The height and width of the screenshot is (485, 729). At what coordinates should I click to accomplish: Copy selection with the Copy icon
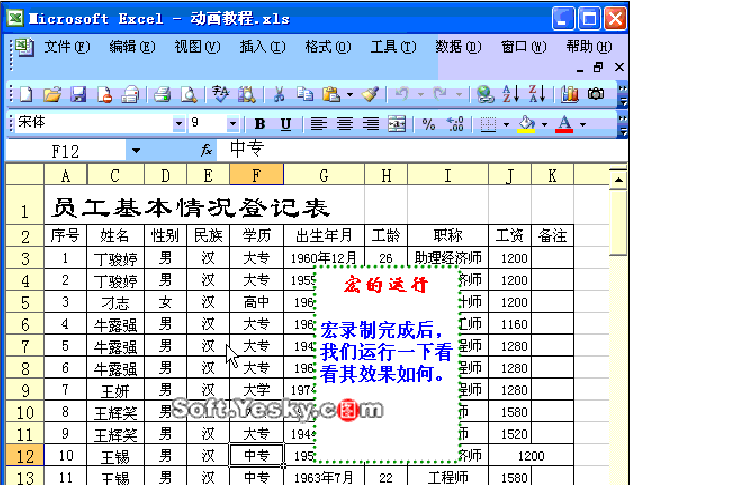pyautogui.click(x=305, y=94)
